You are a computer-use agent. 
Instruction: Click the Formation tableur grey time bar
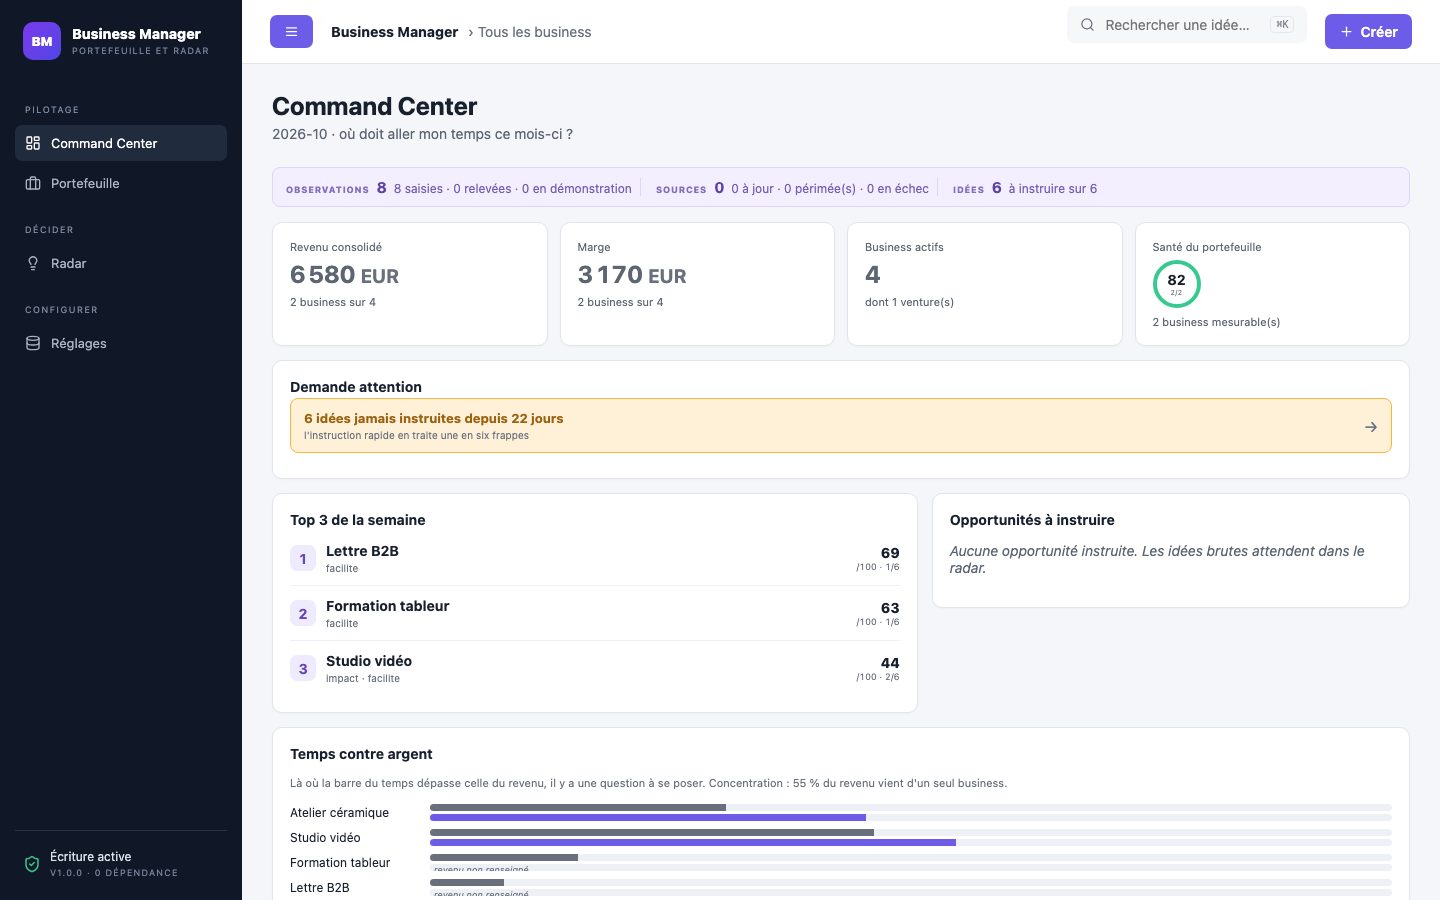point(504,857)
